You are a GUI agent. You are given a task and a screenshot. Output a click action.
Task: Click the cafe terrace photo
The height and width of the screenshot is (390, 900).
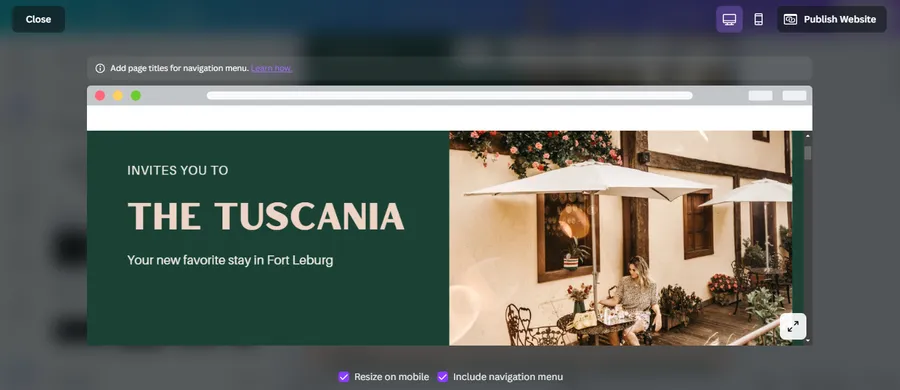coord(620,238)
